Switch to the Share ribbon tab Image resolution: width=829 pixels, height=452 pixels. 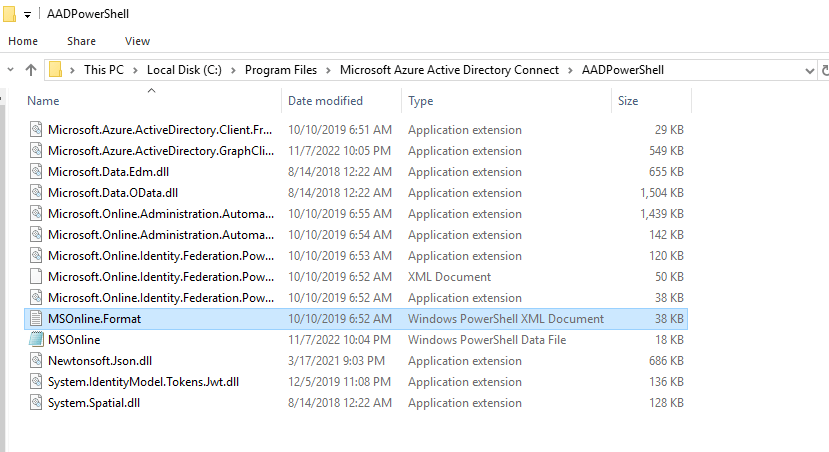81,41
